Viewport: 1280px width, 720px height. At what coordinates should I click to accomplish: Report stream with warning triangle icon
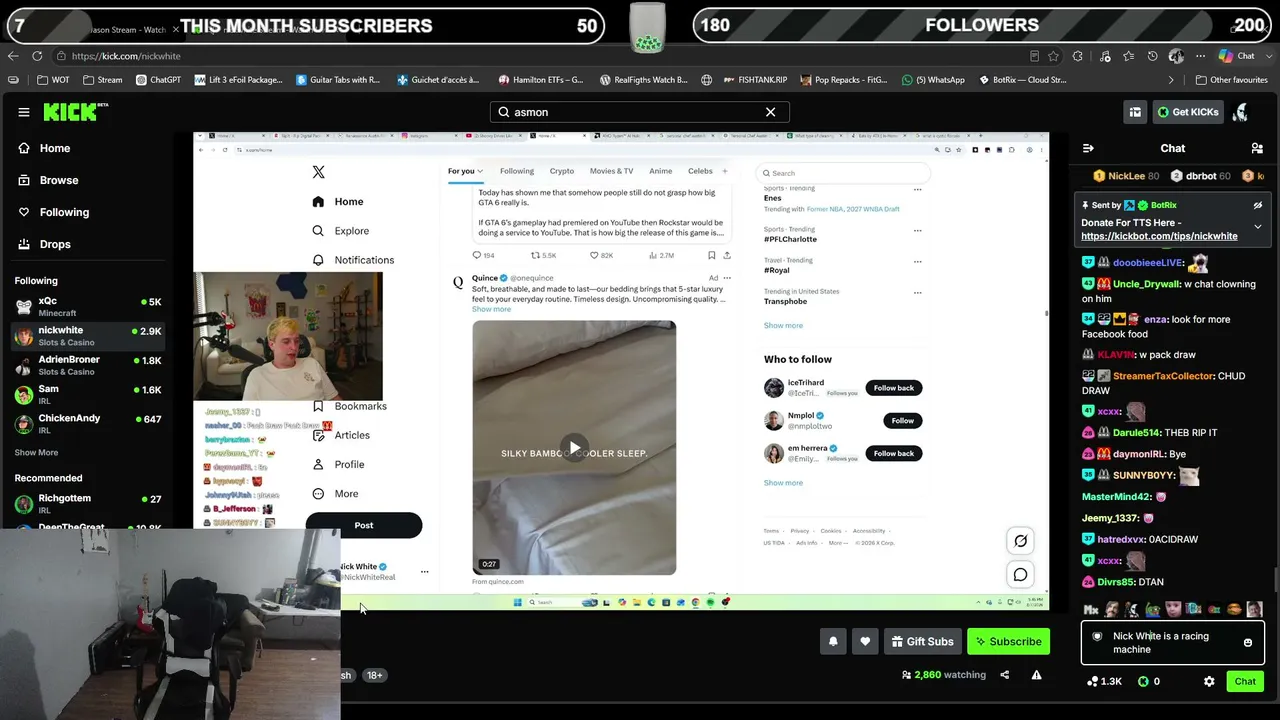click(x=1037, y=675)
